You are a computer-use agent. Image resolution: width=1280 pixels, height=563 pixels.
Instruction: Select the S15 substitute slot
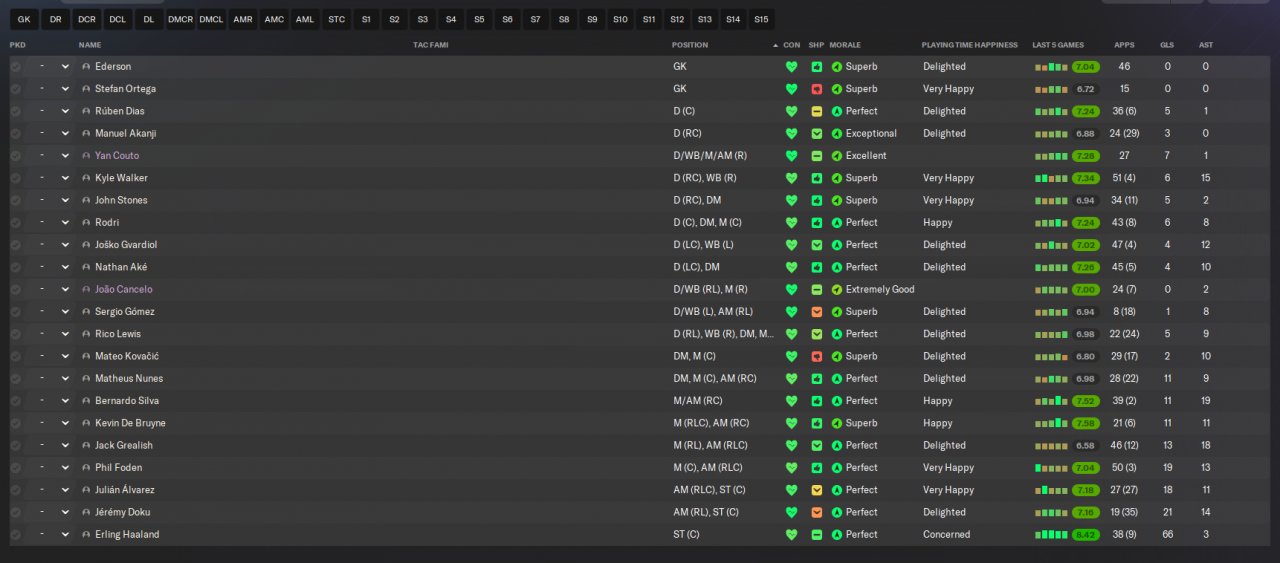coord(761,19)
